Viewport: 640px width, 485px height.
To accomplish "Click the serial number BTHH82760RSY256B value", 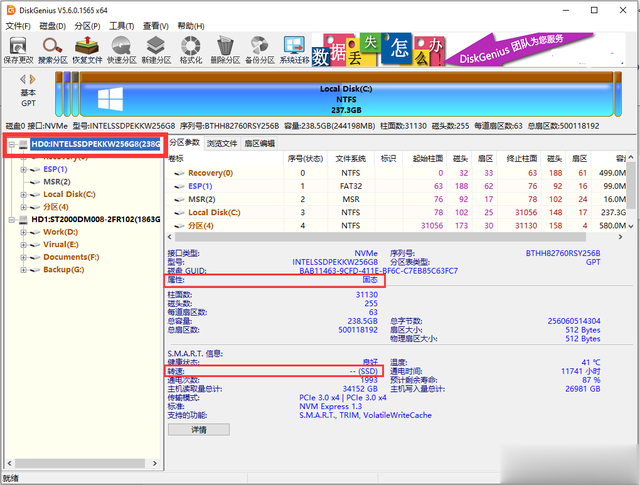I will pyautogui.click(x=563, y=253).
